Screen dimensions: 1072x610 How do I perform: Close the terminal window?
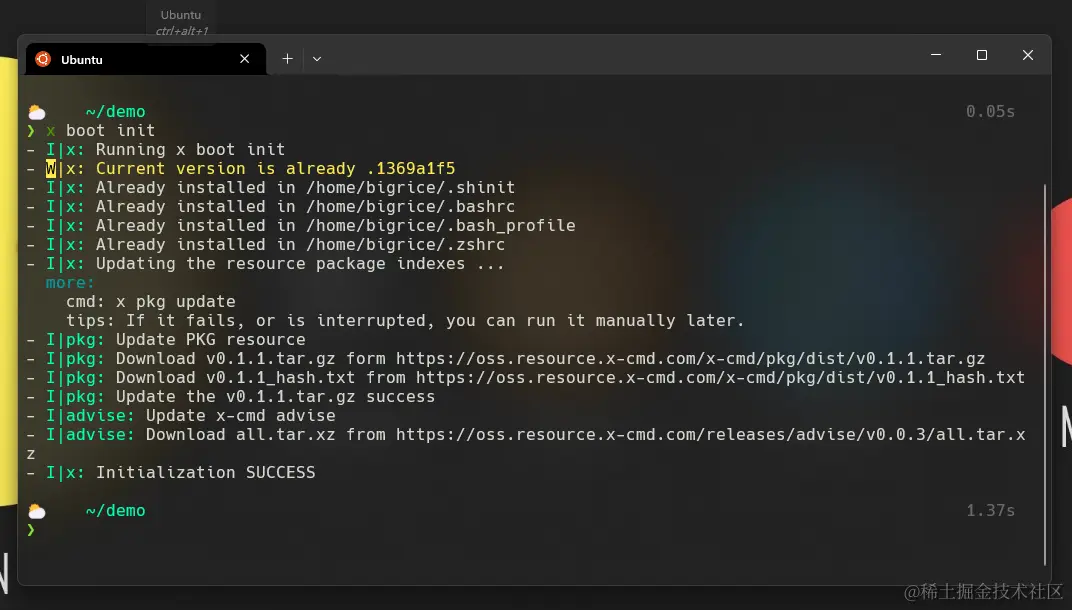(1027, 56)
